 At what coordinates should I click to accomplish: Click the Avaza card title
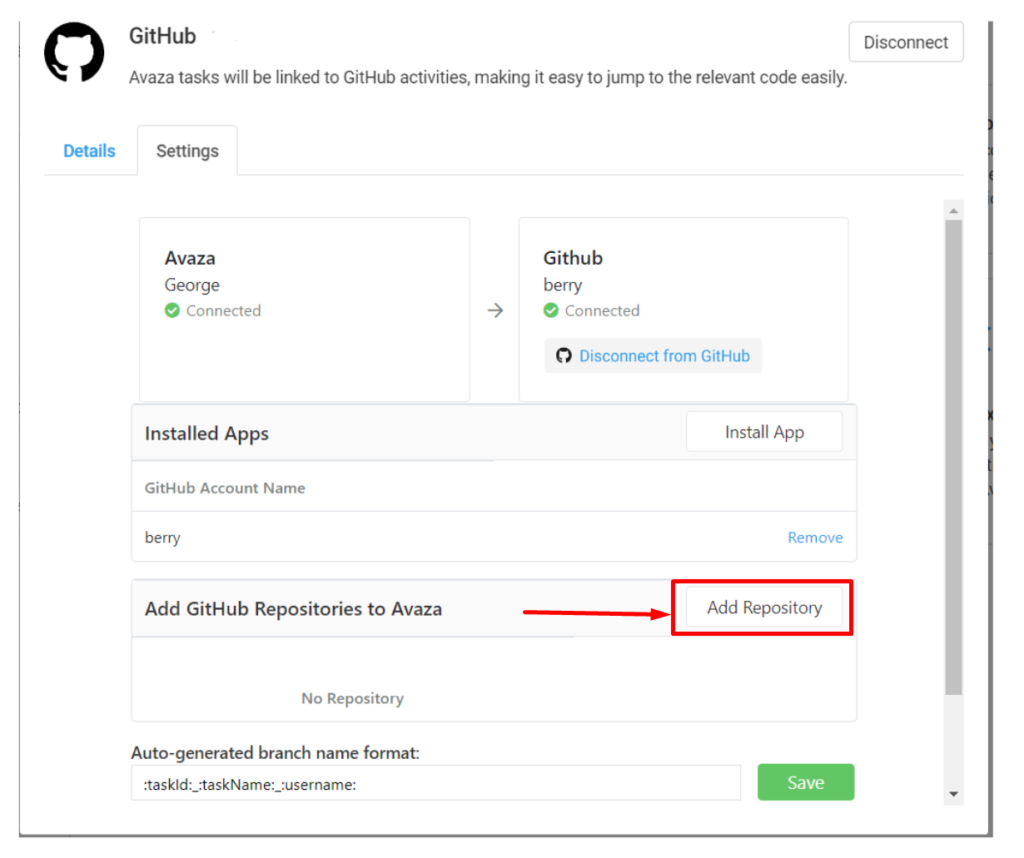[x=190, y=258]
